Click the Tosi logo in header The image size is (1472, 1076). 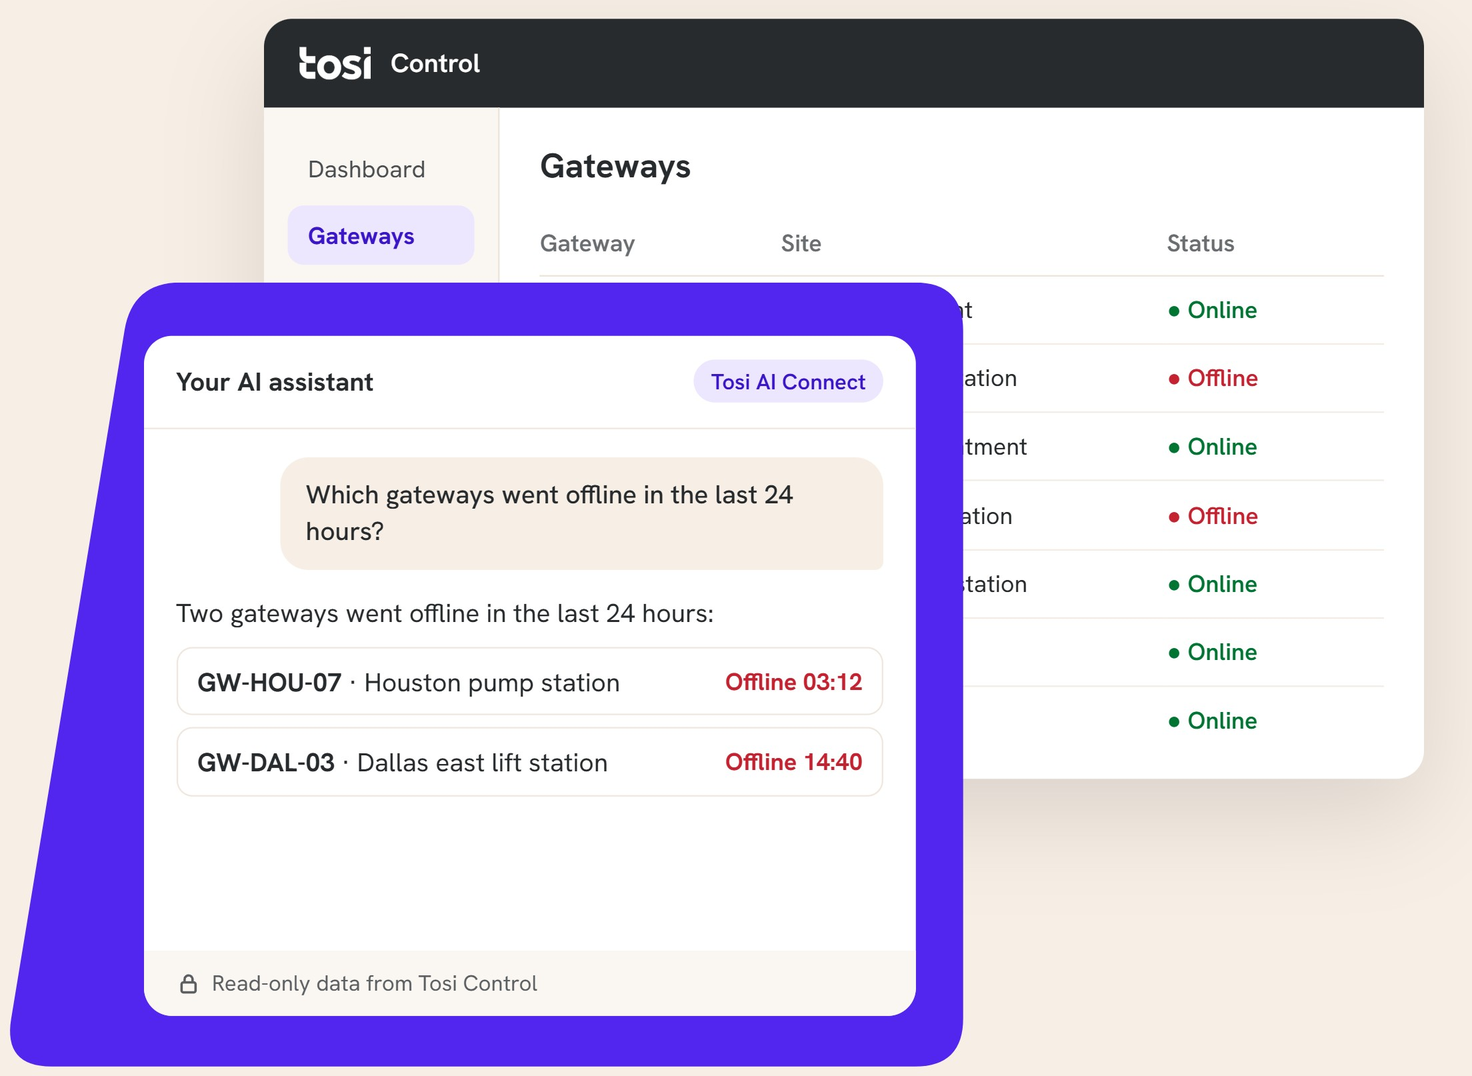point(335,63)
